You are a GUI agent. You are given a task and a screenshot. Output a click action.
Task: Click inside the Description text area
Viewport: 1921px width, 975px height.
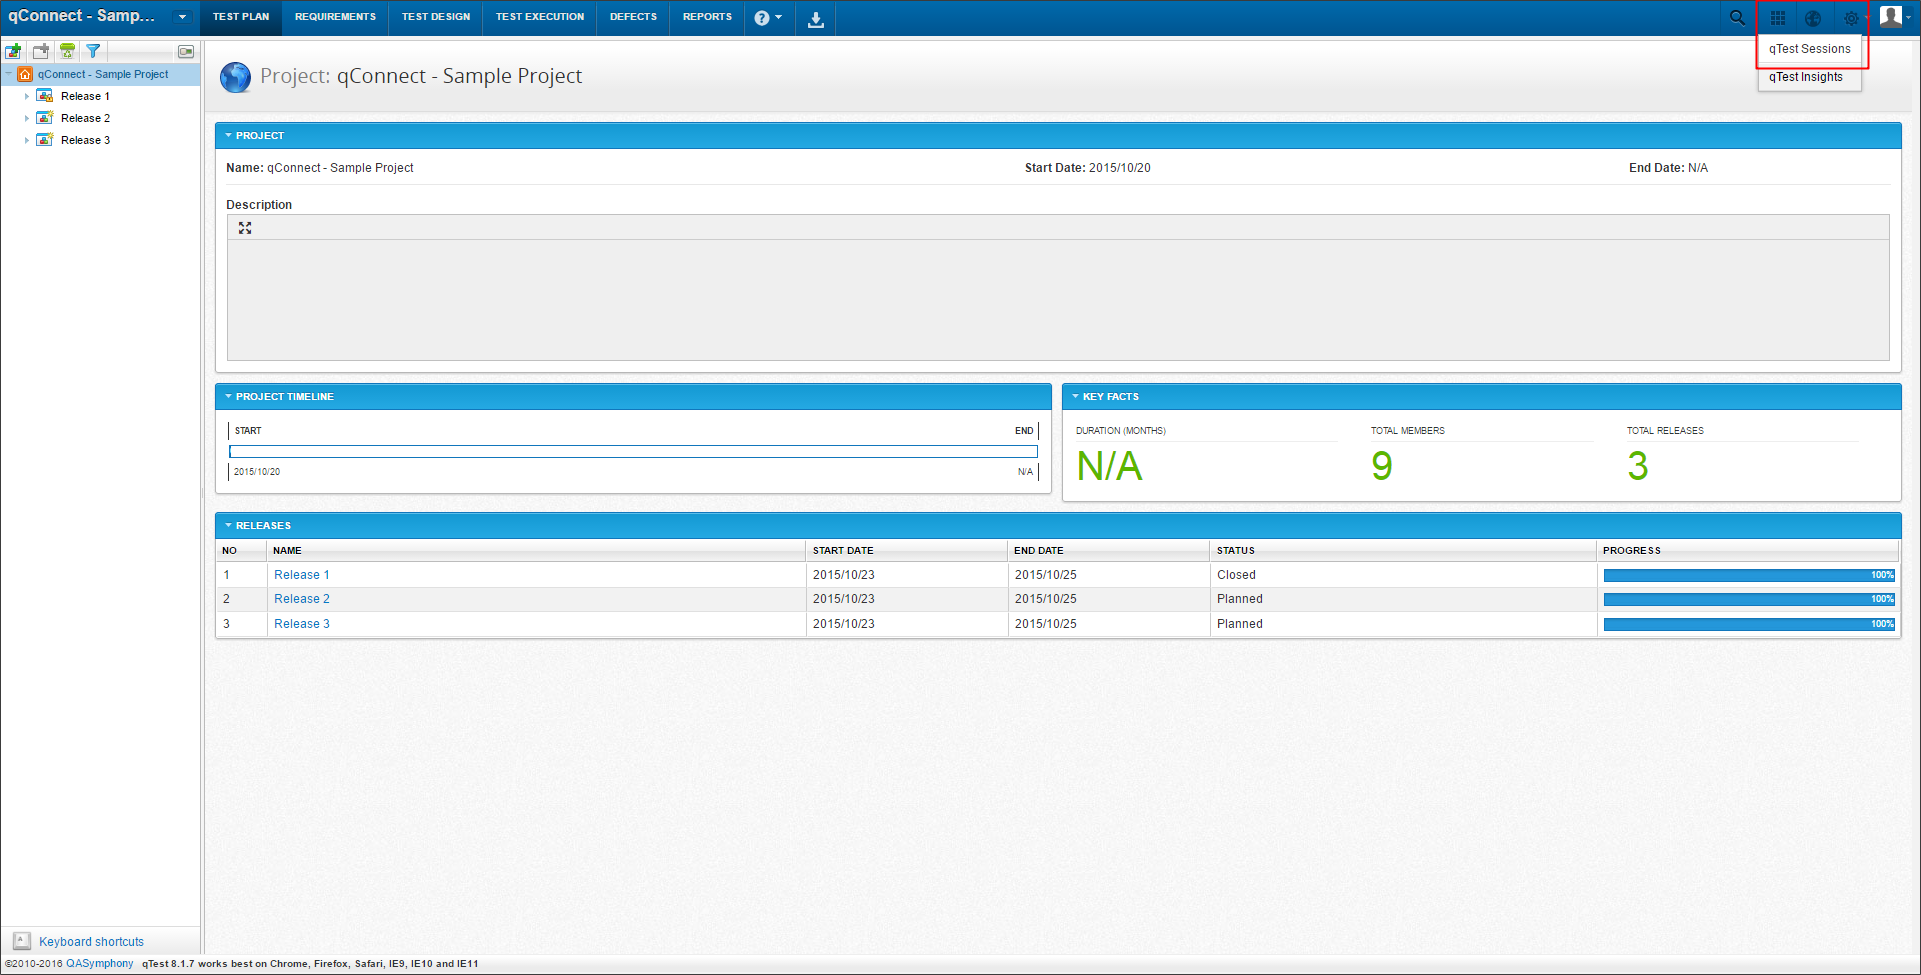click(x=1058, y=300)
